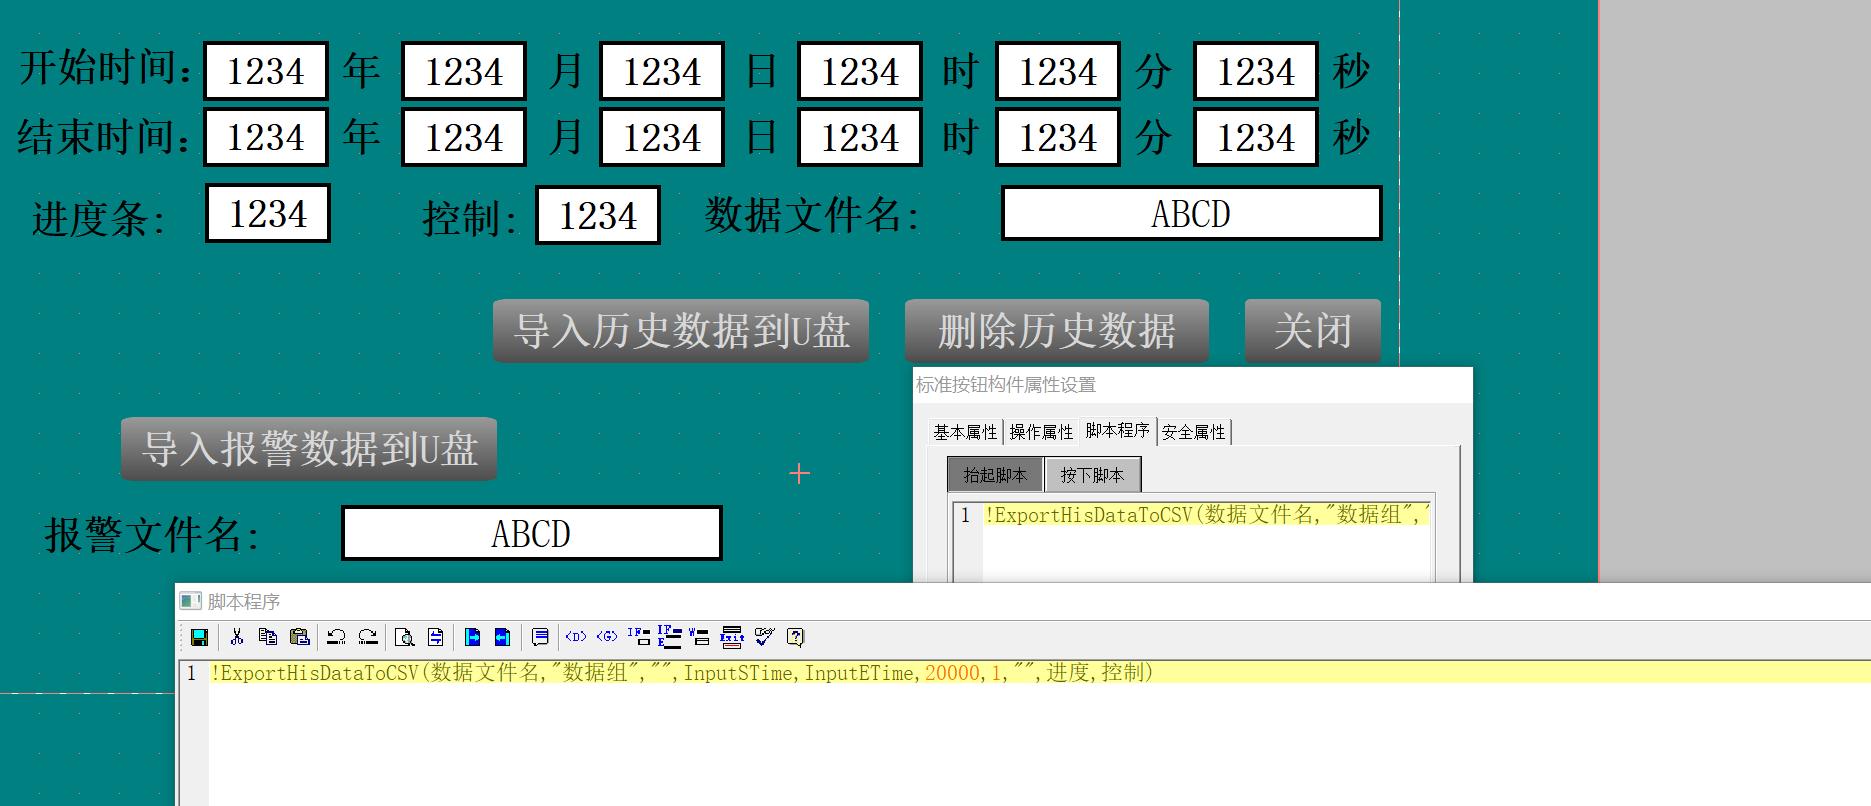
Task: Select the 脚本程序 tab
Action: pos(1117,430)
